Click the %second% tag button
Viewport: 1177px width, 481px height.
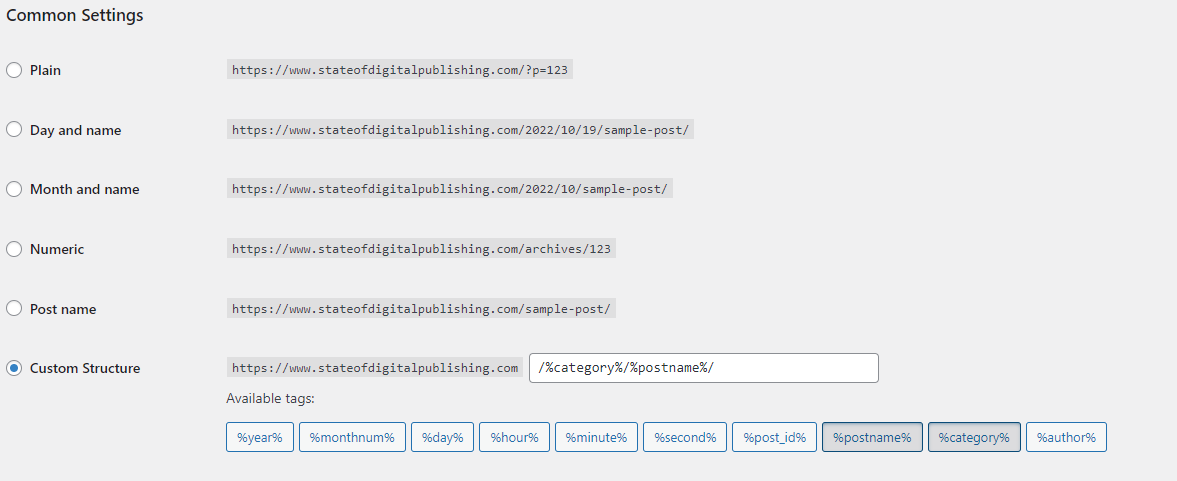[x=685, y=437]
